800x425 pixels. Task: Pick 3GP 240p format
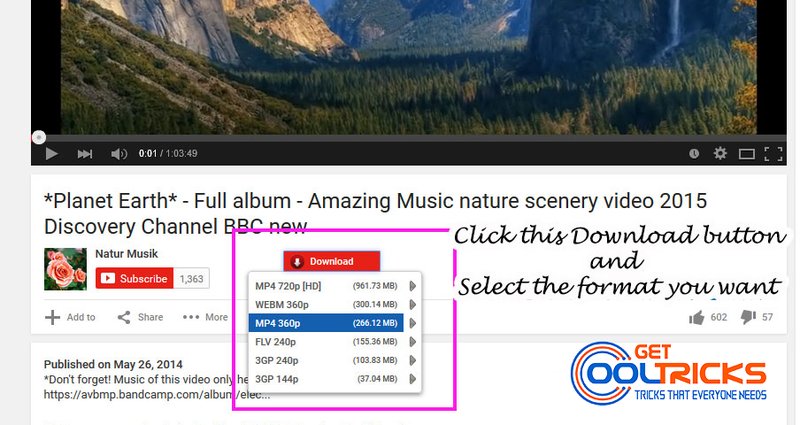pyautogui.click(x=327, y=360)
